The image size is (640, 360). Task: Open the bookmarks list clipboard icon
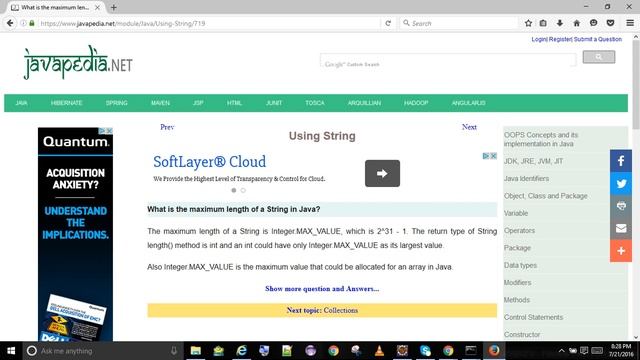pyautogui.click(x=543, y=23)
